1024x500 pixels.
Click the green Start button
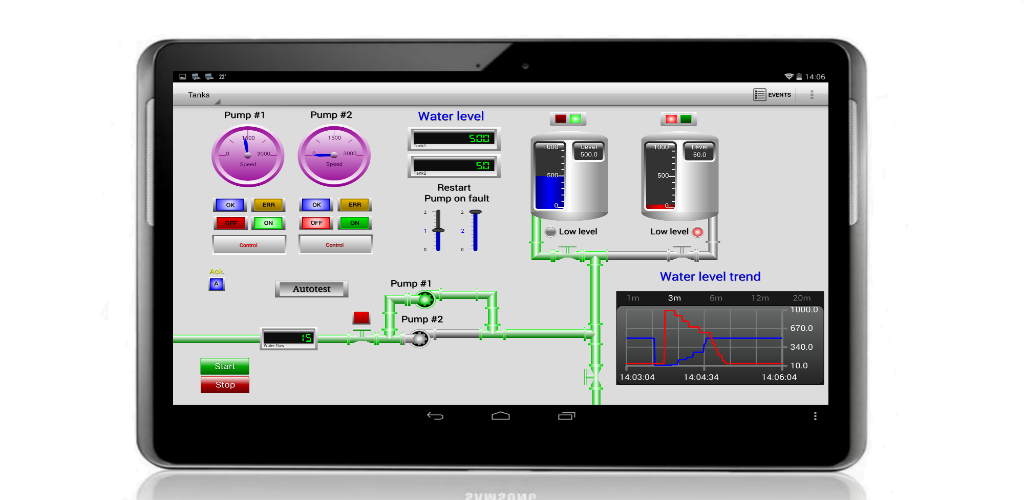click(x=225, y=367)
